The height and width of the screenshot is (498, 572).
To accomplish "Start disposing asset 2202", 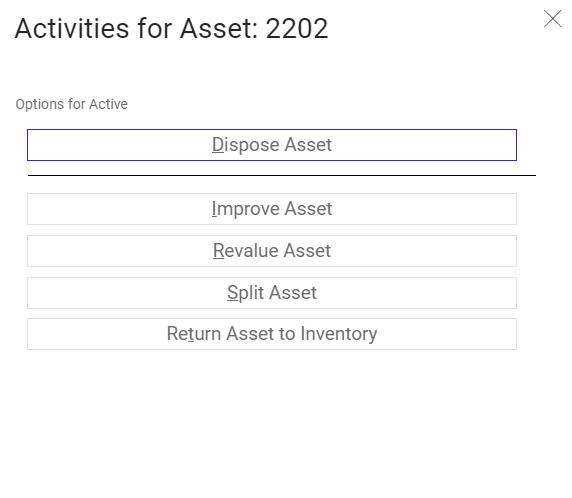I will pos(272,145).
